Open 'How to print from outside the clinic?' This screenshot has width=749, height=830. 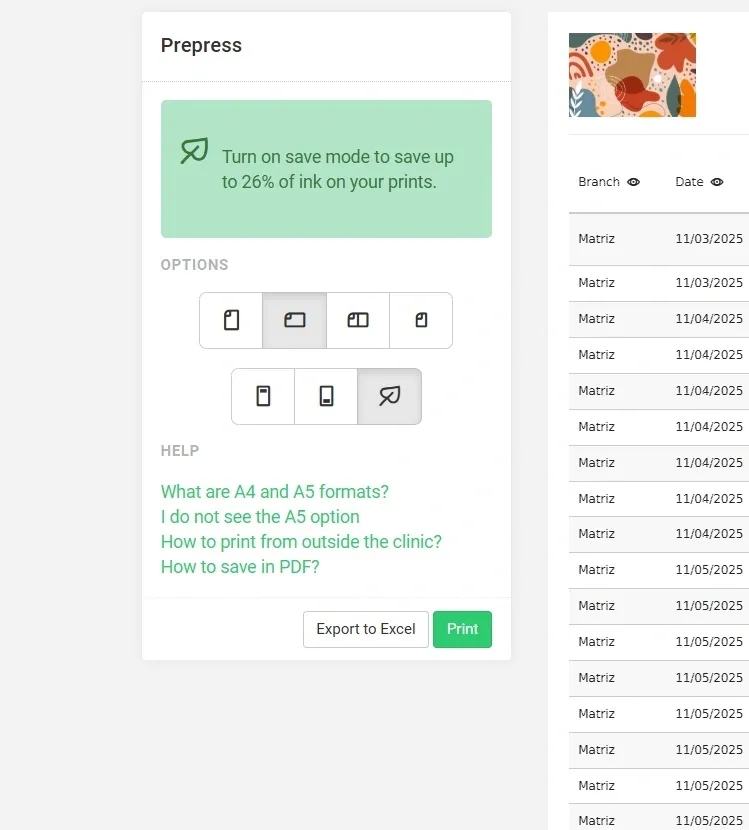click(x=301, y=542)
